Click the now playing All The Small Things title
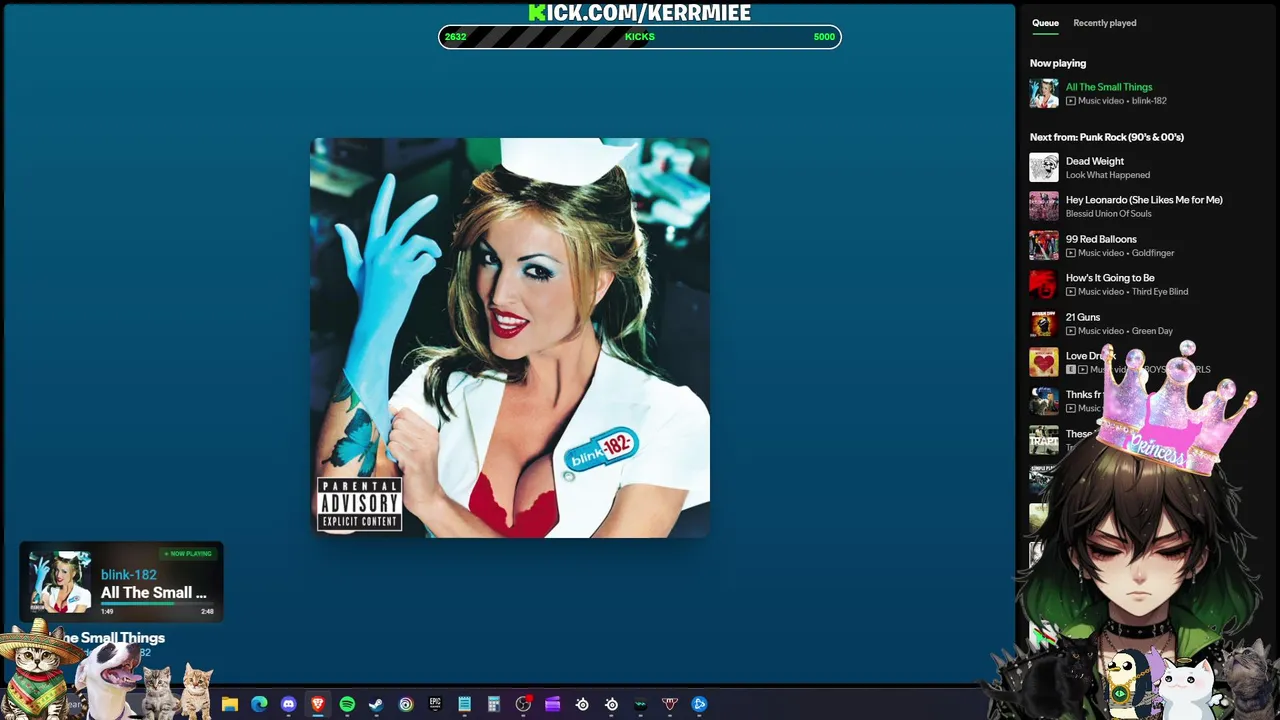This screenshot has height=720, width=1280. (1109, 87)
